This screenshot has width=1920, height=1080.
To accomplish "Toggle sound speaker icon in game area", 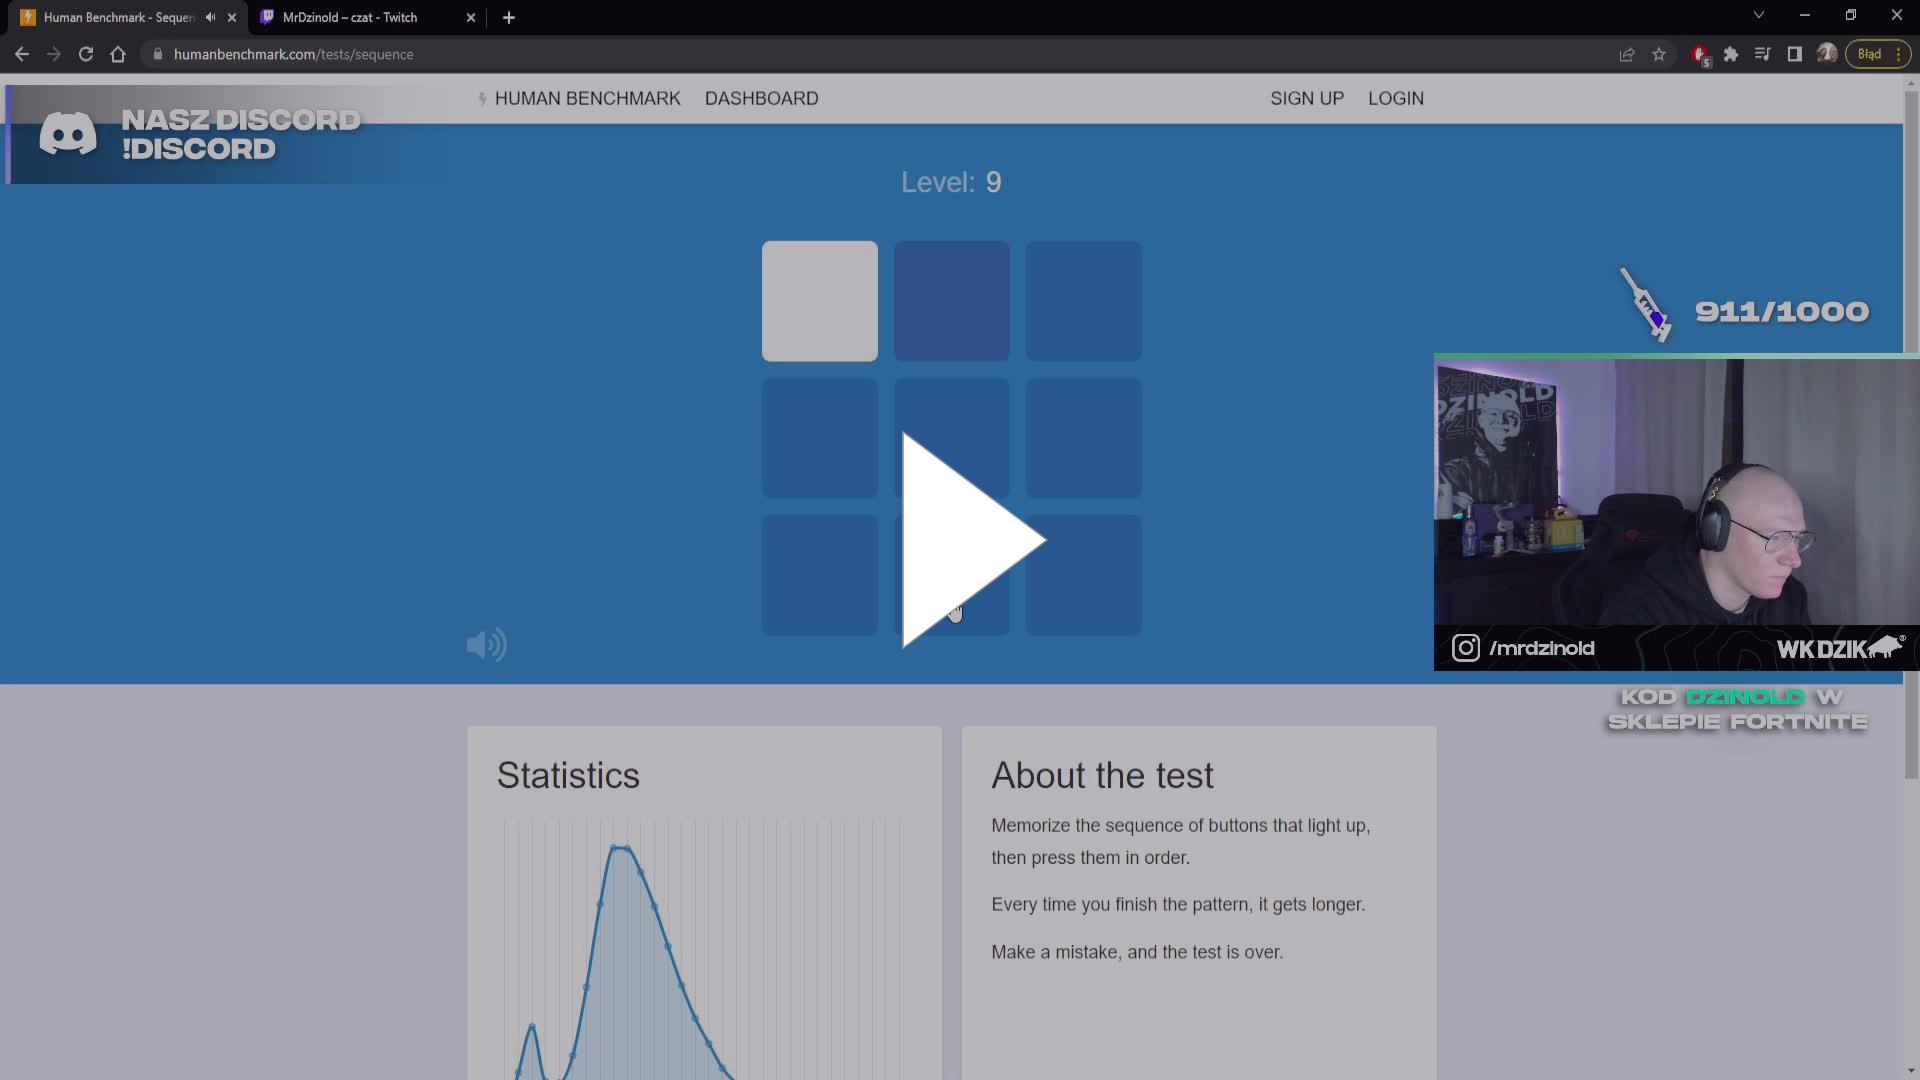I will [x=487, y=645].
